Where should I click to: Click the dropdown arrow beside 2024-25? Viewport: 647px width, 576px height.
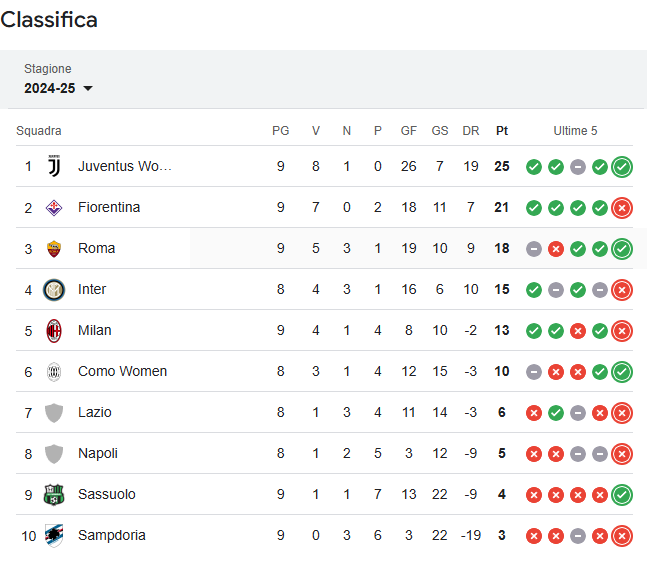pyautogui.click(x=88, y=88)
